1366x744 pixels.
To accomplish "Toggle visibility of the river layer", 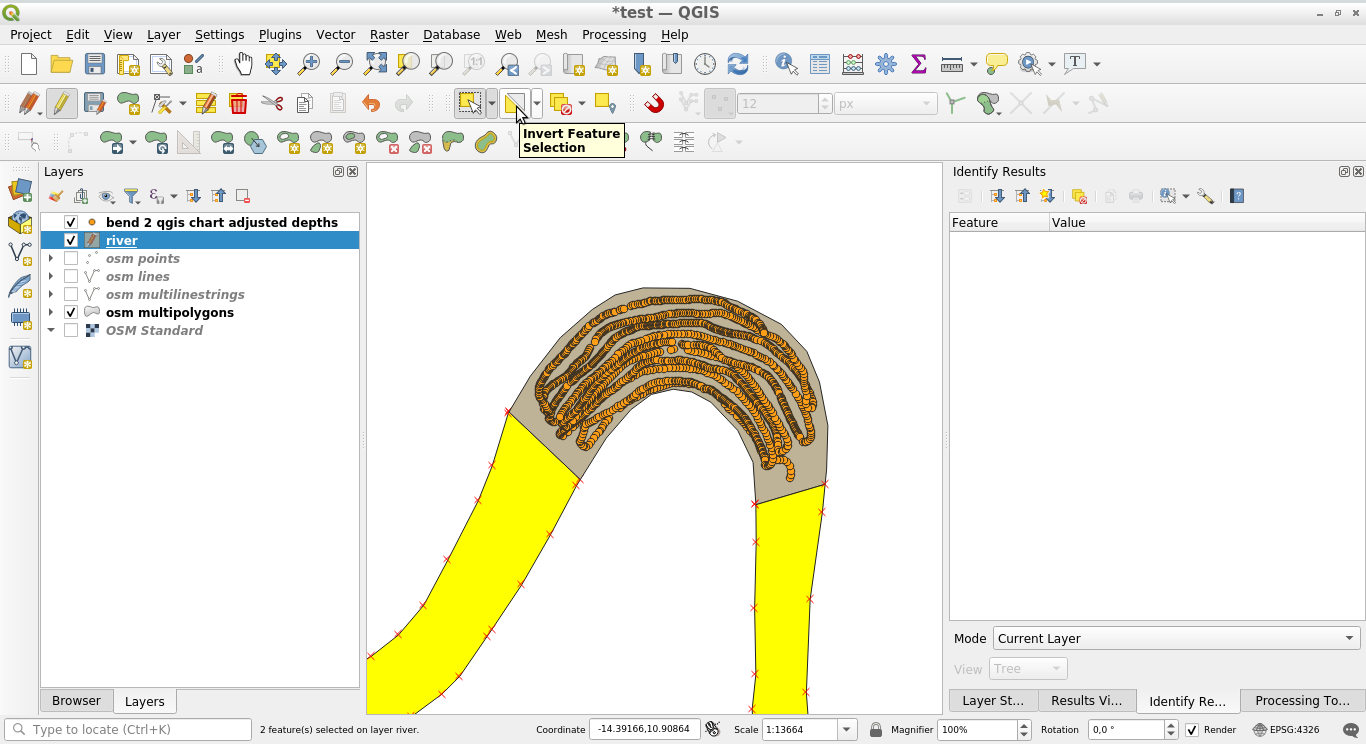I will tap(71, 240).
